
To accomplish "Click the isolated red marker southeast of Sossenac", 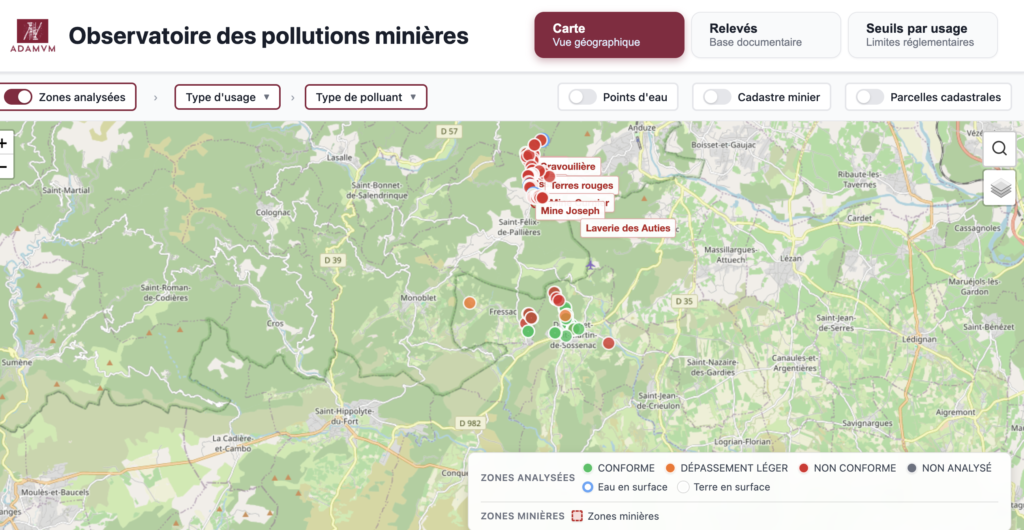I will (x=608, y=343).
